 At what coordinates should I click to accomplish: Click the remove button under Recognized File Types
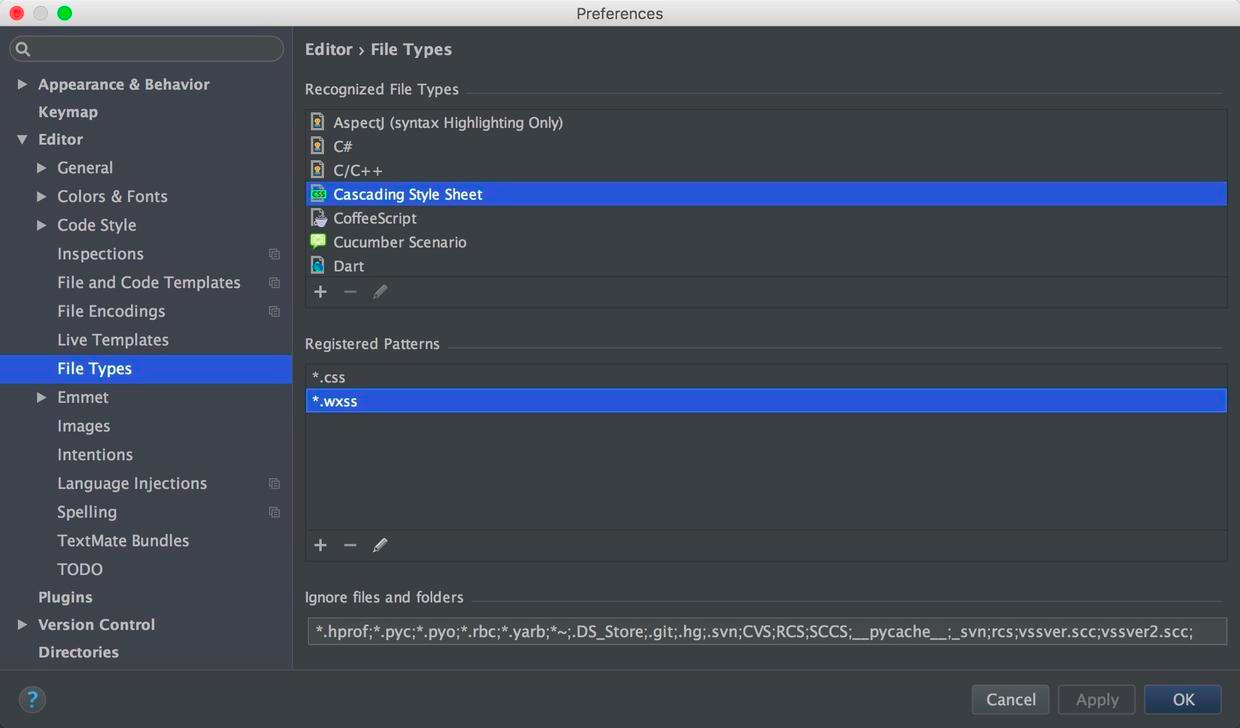pyautogui.click(x=350, y=292)
